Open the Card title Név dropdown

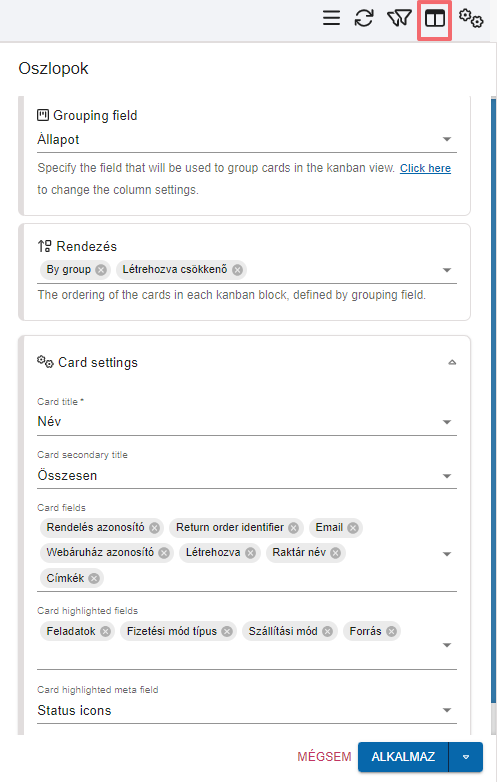click(x=247, y=422)
